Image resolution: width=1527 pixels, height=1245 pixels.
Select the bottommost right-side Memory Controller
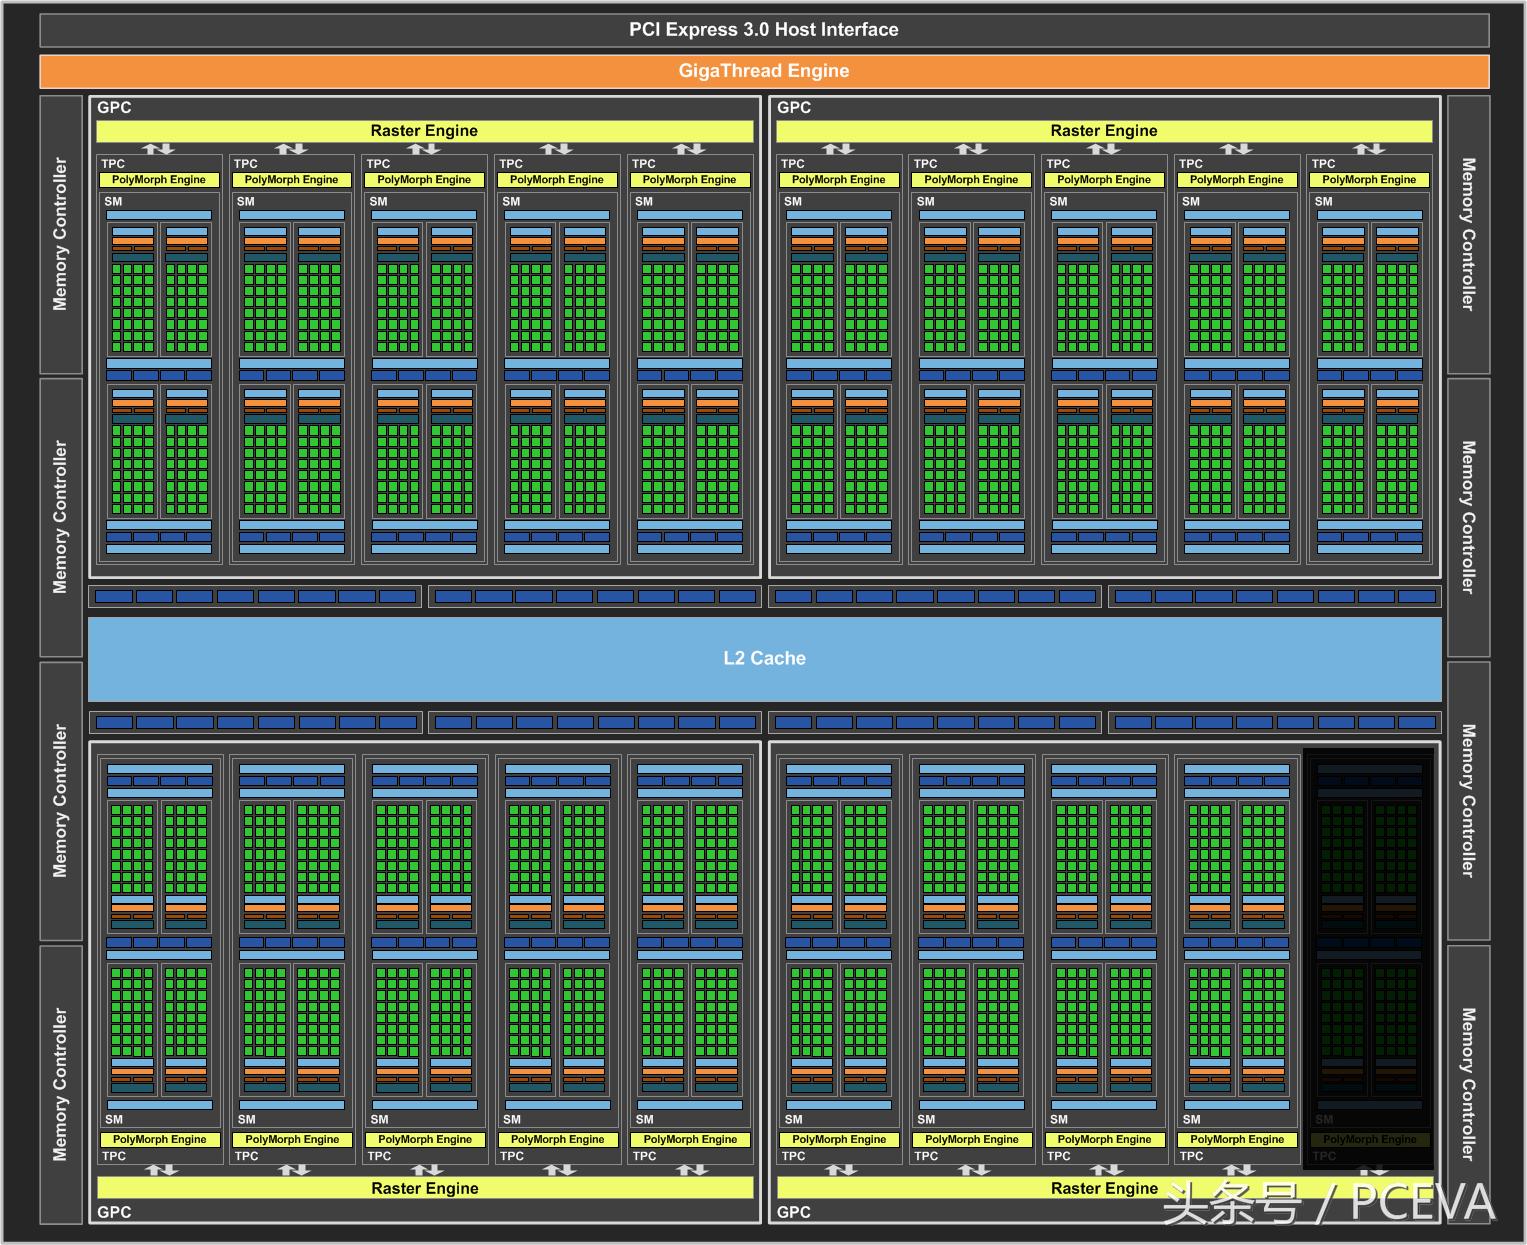[x=1467, y=1084]
